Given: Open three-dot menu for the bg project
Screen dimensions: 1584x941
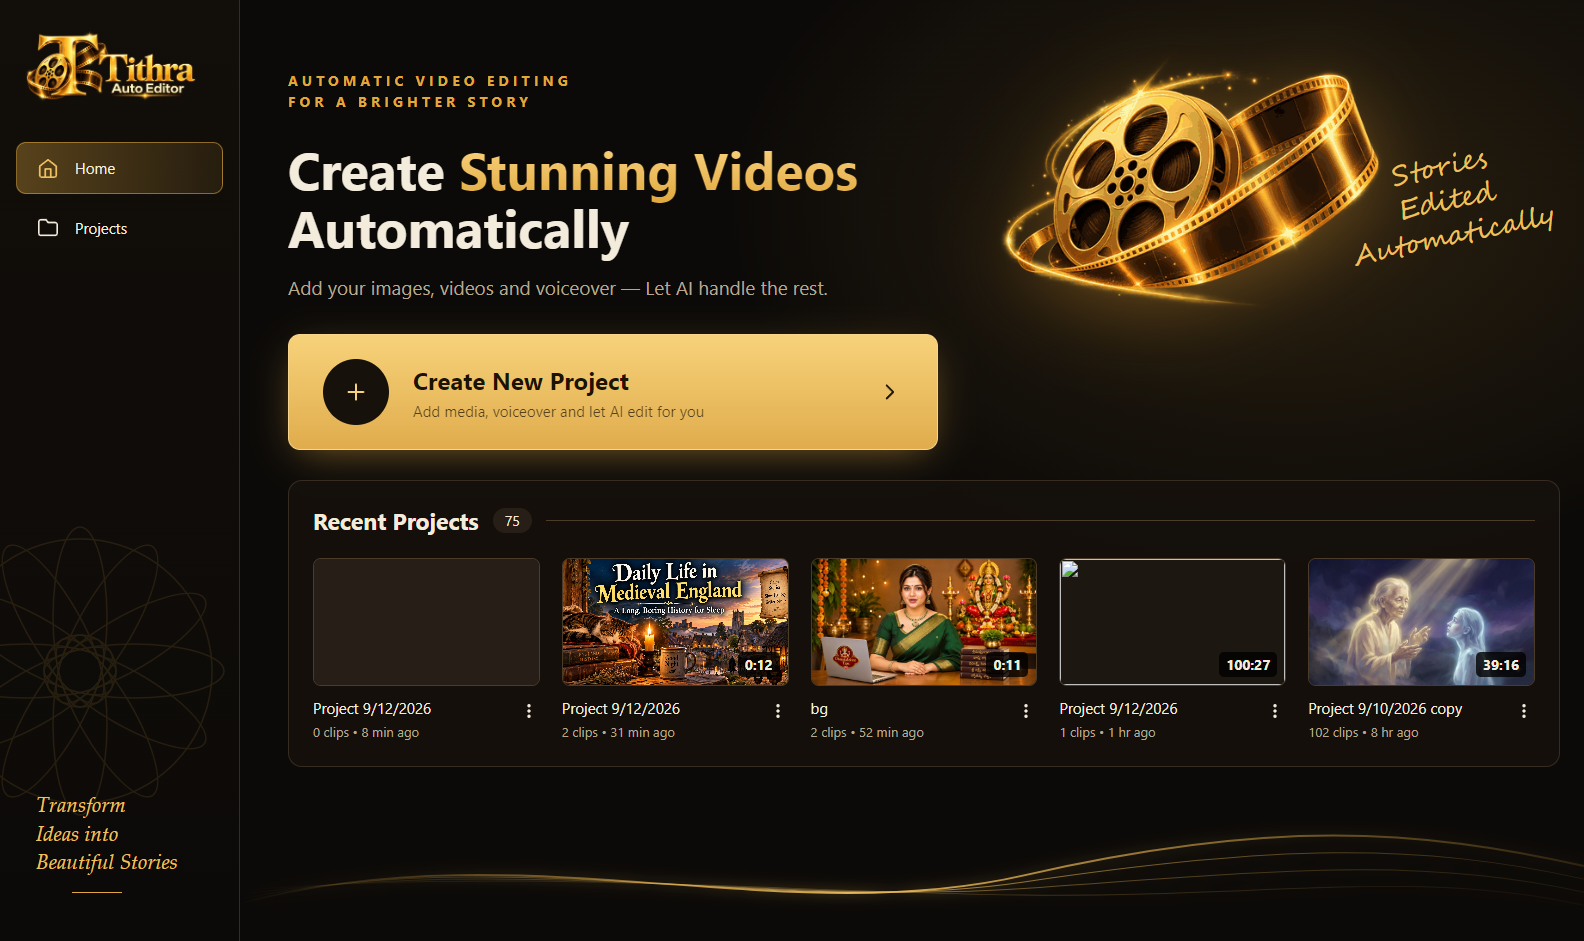Looking at the screenshot, I should (x=1026, y=711).
